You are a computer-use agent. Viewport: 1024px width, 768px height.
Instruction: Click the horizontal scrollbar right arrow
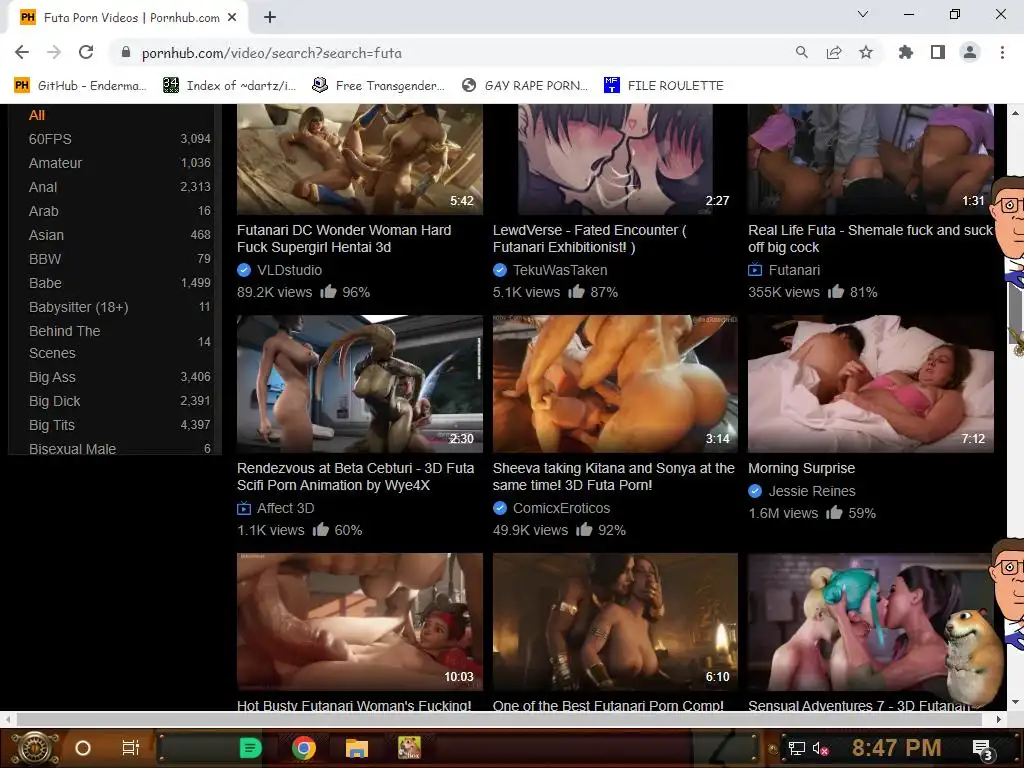[999, 719]
